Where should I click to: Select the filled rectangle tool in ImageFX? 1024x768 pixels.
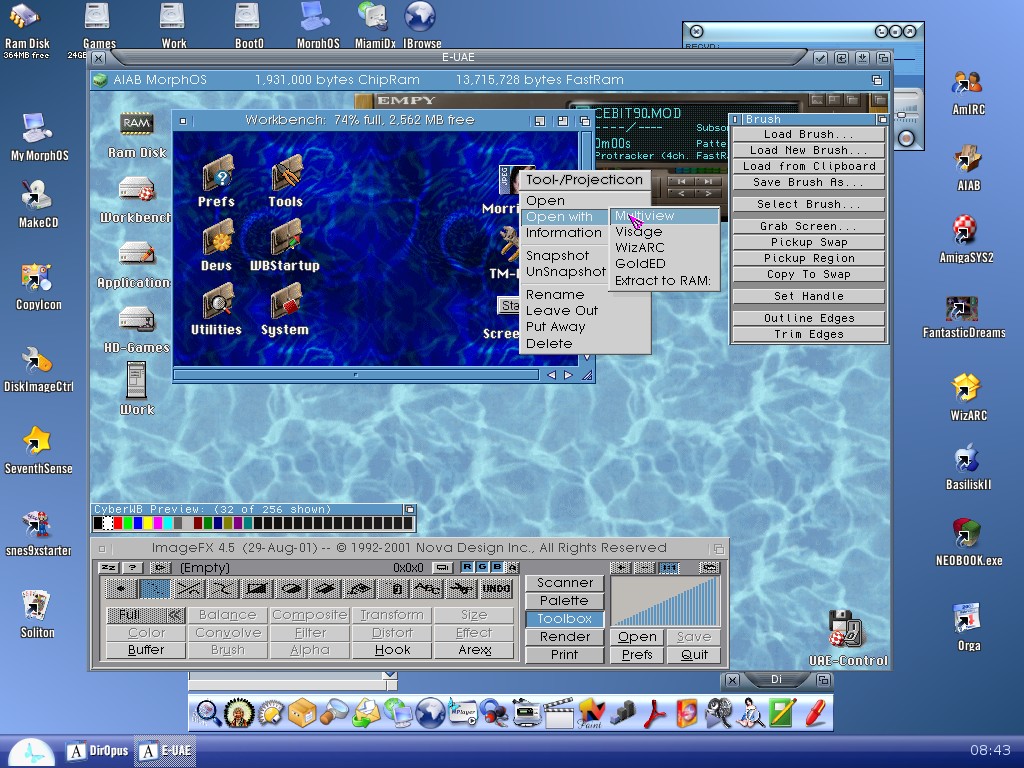pyautogui.click(x=257, y=589)
